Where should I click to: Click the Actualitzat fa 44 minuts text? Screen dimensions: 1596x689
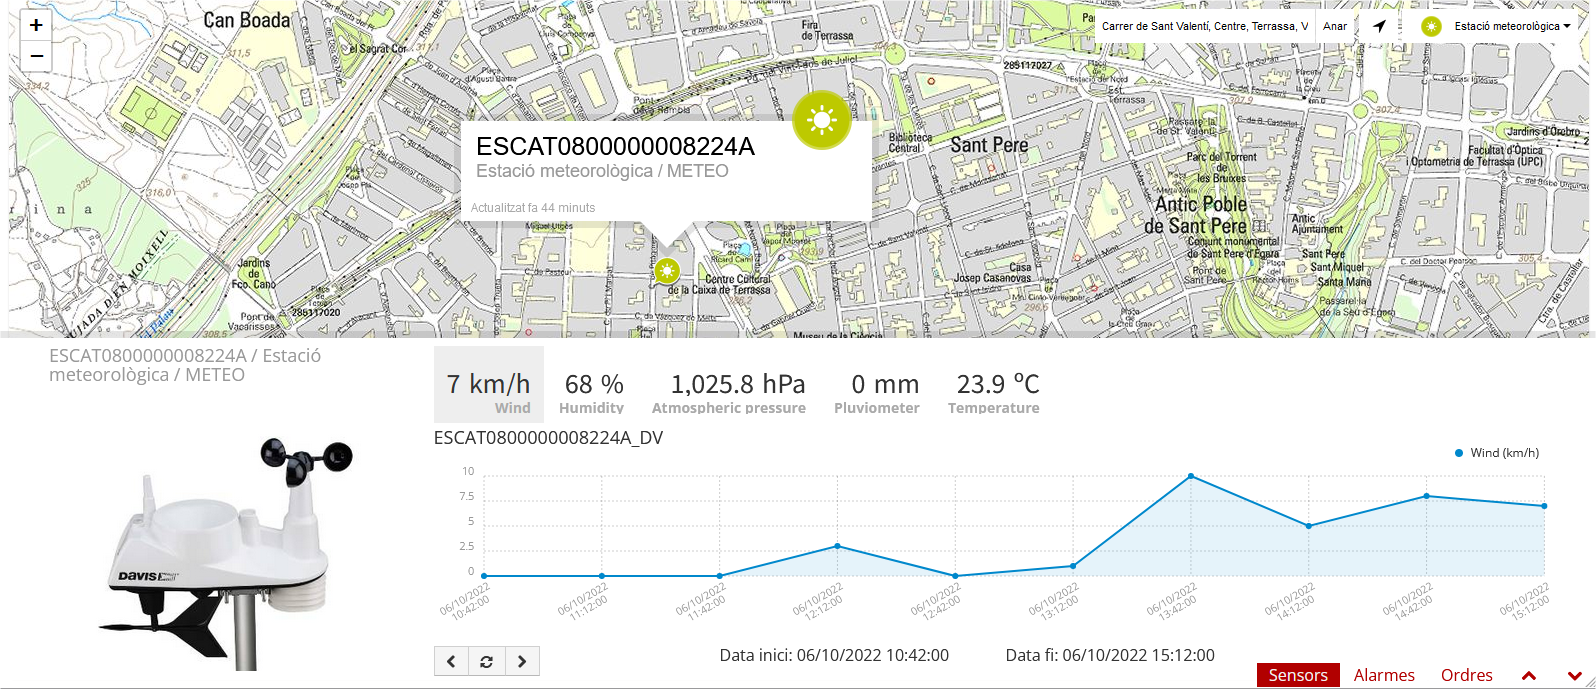(533, 208)
